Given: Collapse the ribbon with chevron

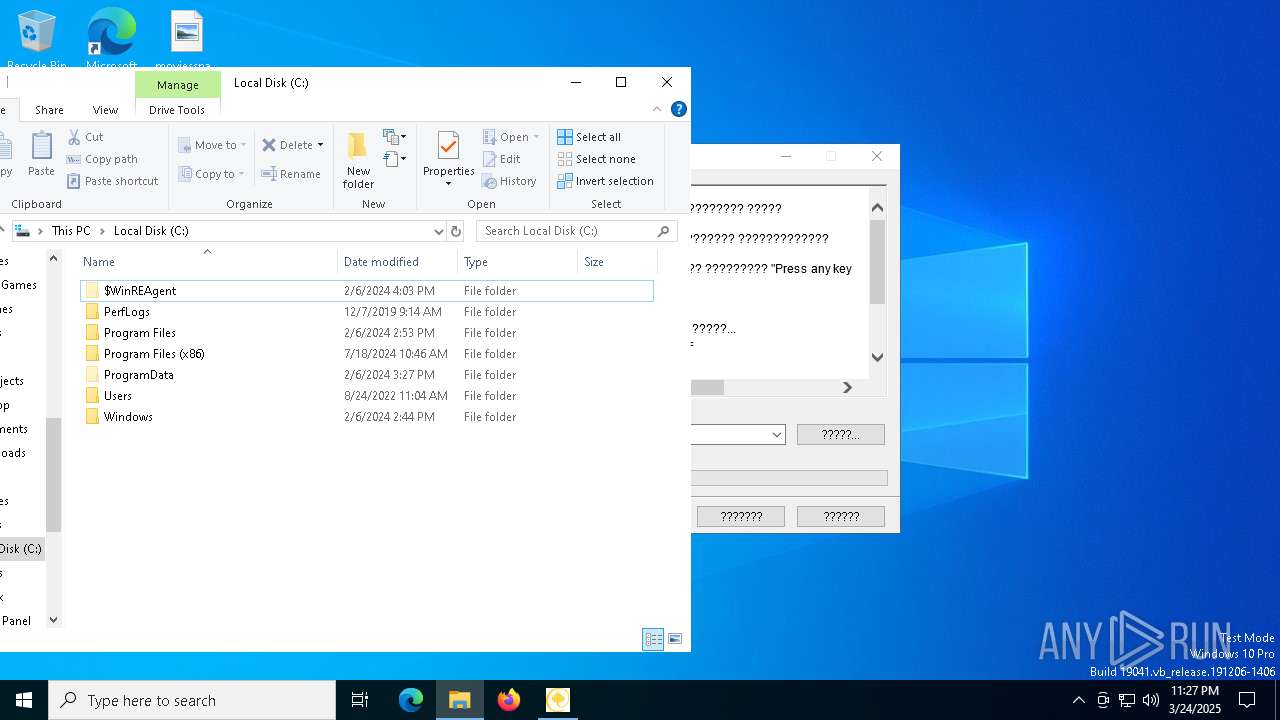Looking at the screenshot, I should [657, 109].
